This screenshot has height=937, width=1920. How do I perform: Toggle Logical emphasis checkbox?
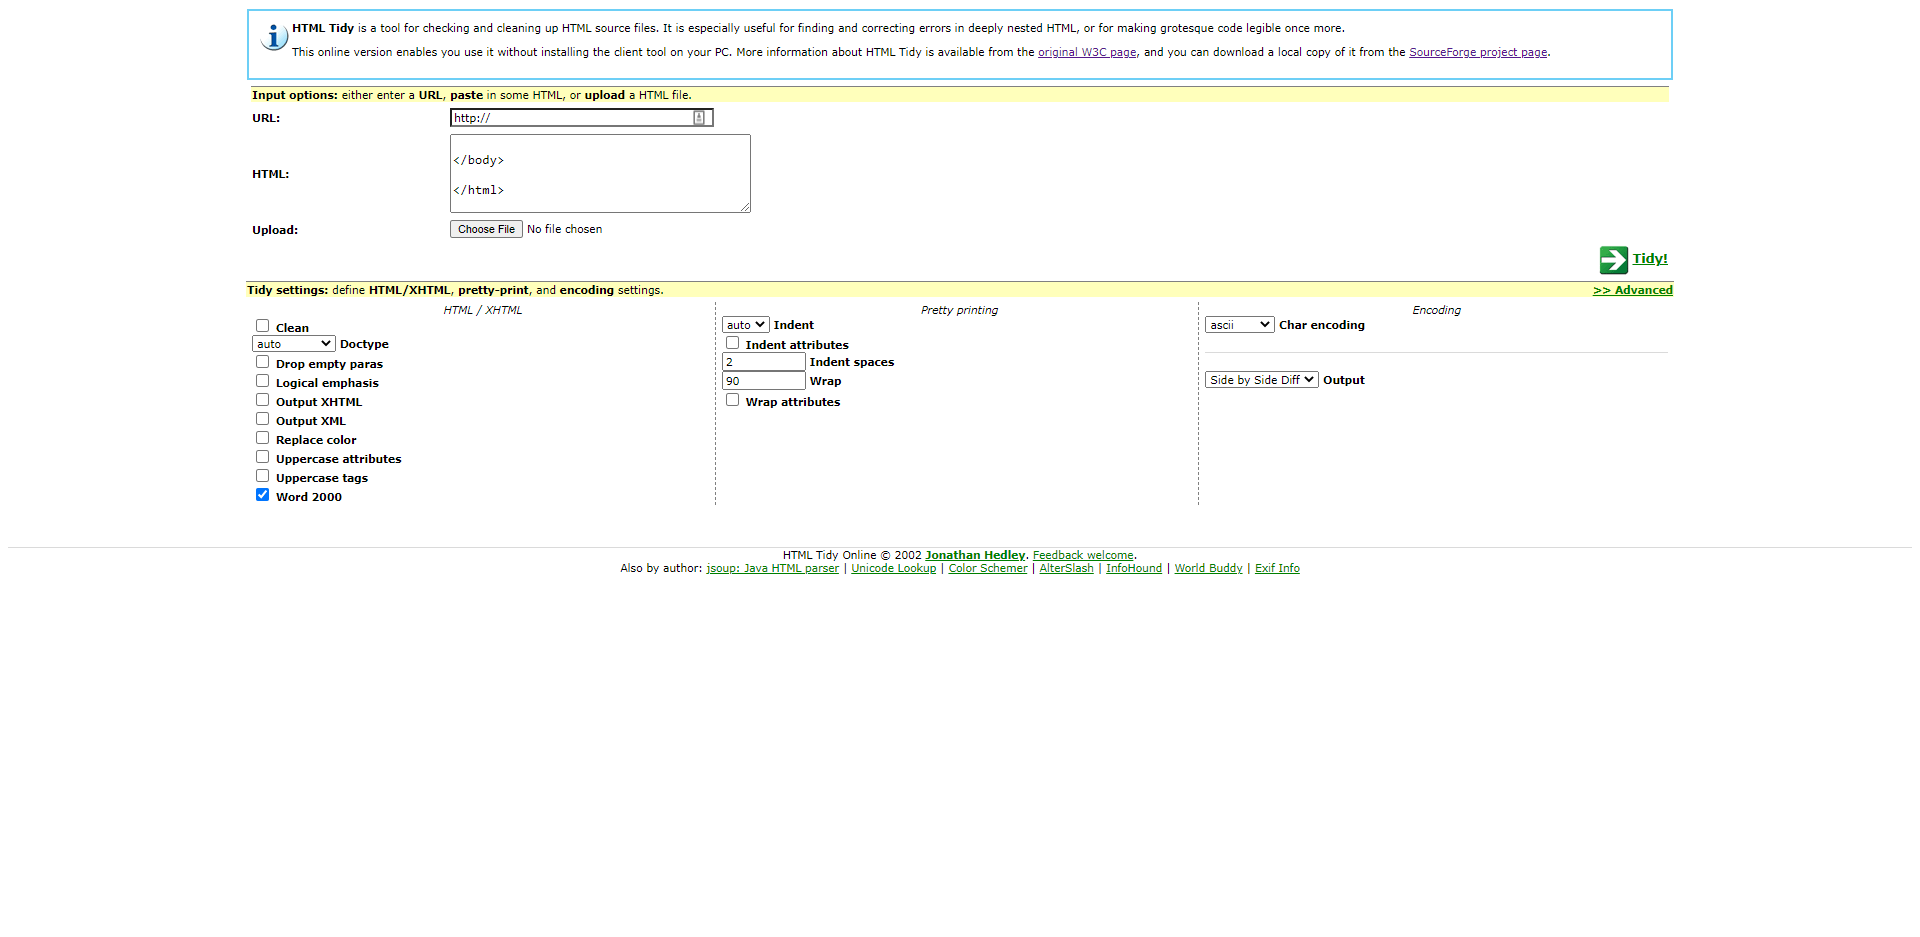click(x=262, y=381)
